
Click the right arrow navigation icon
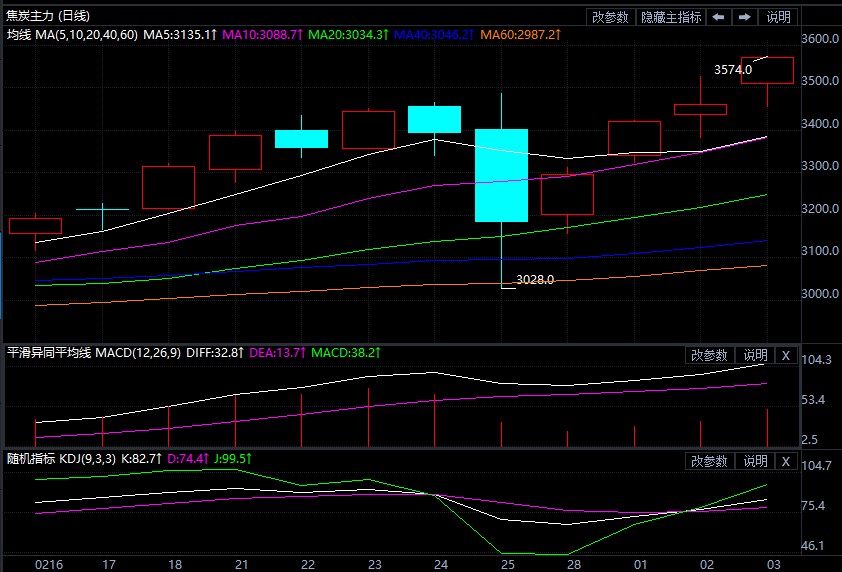pyautogui.click(x=745, y=17)
